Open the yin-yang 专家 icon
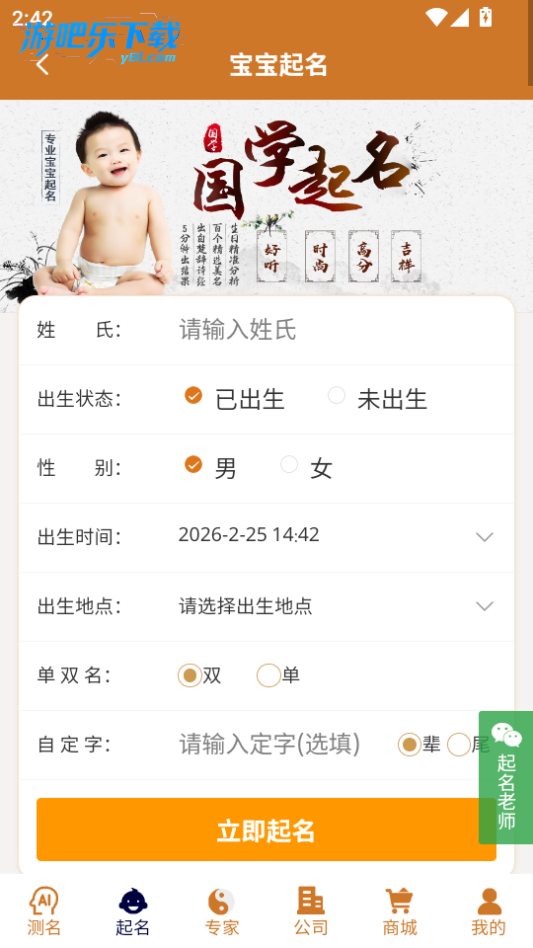This screenshot has width=533, height=948. click(221, 901)
